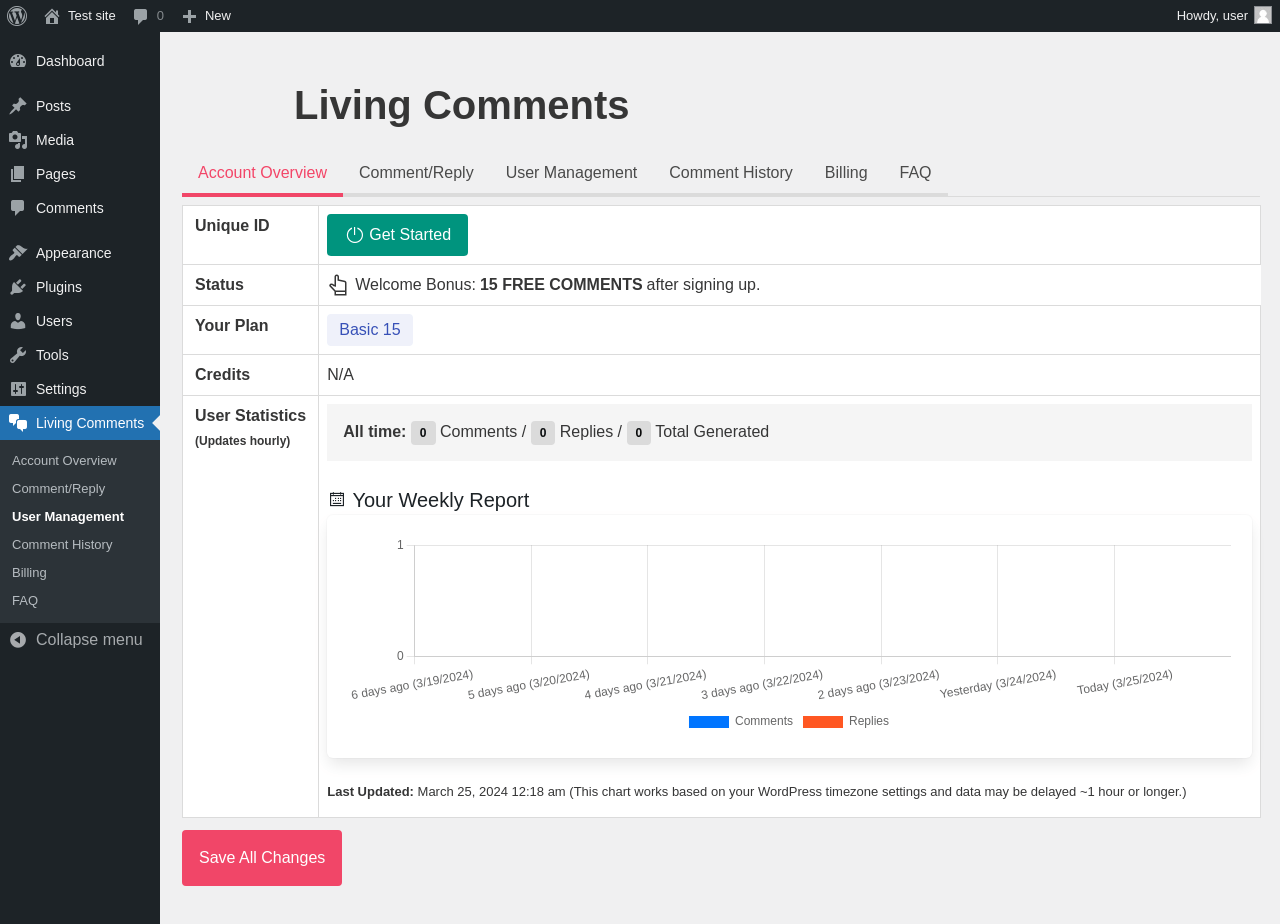
Task: Click the plus icon beside New
Action: coord(189,16)
